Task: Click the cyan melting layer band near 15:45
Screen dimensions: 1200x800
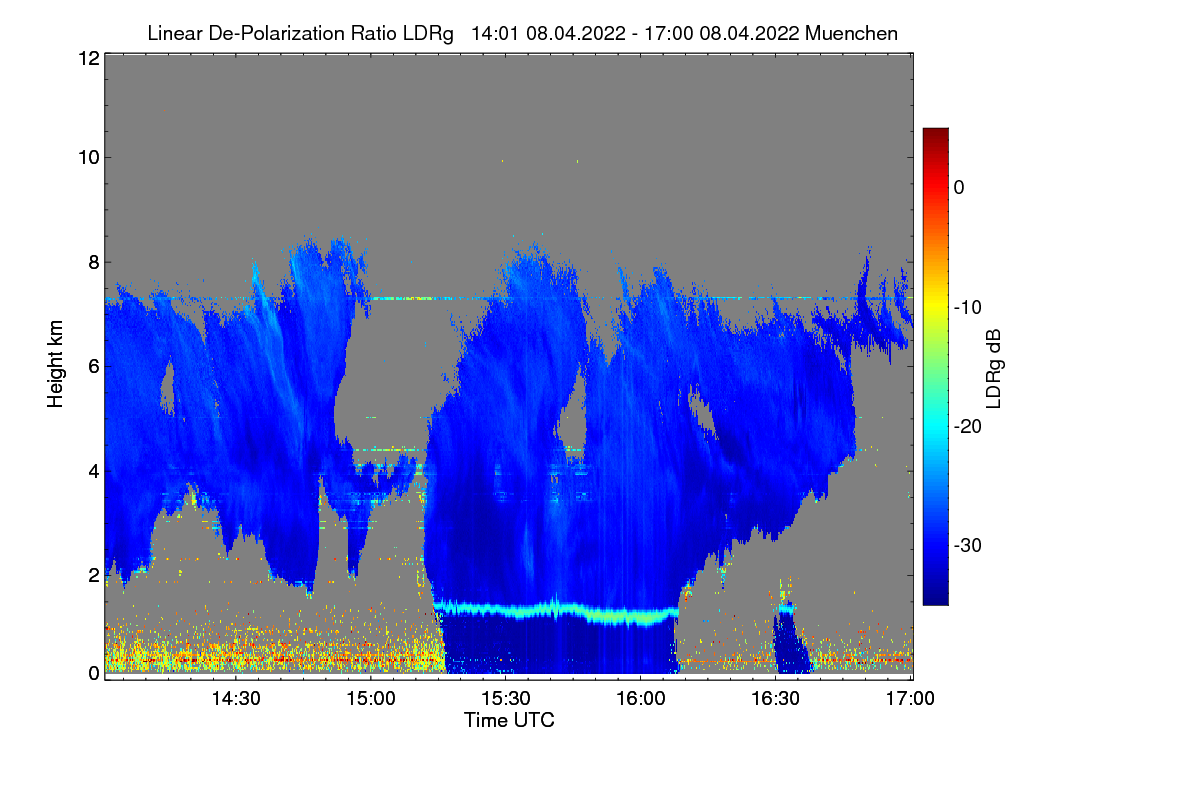Action: 556,609
